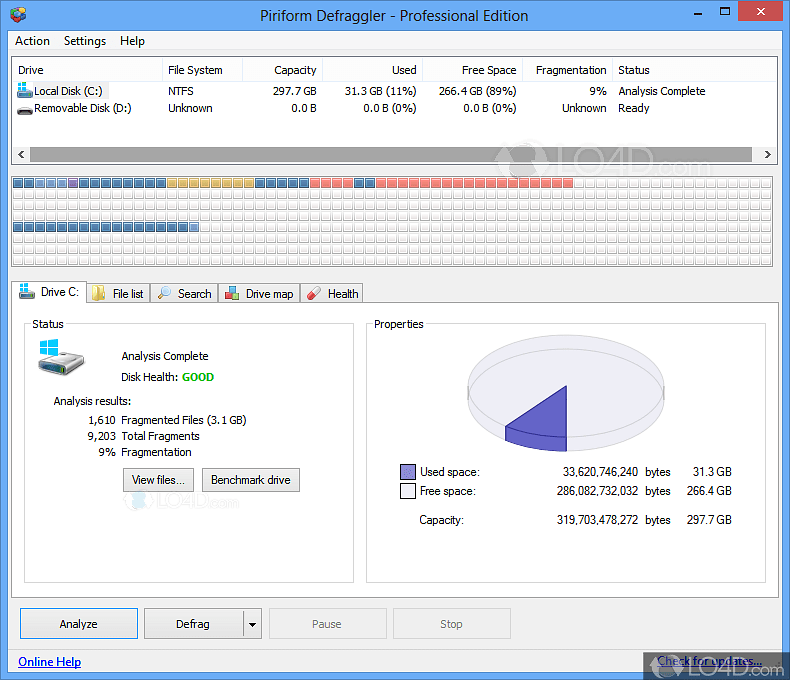Open the Settings menu
This screenshot has width=790, height=680.
tap(85, 41)
